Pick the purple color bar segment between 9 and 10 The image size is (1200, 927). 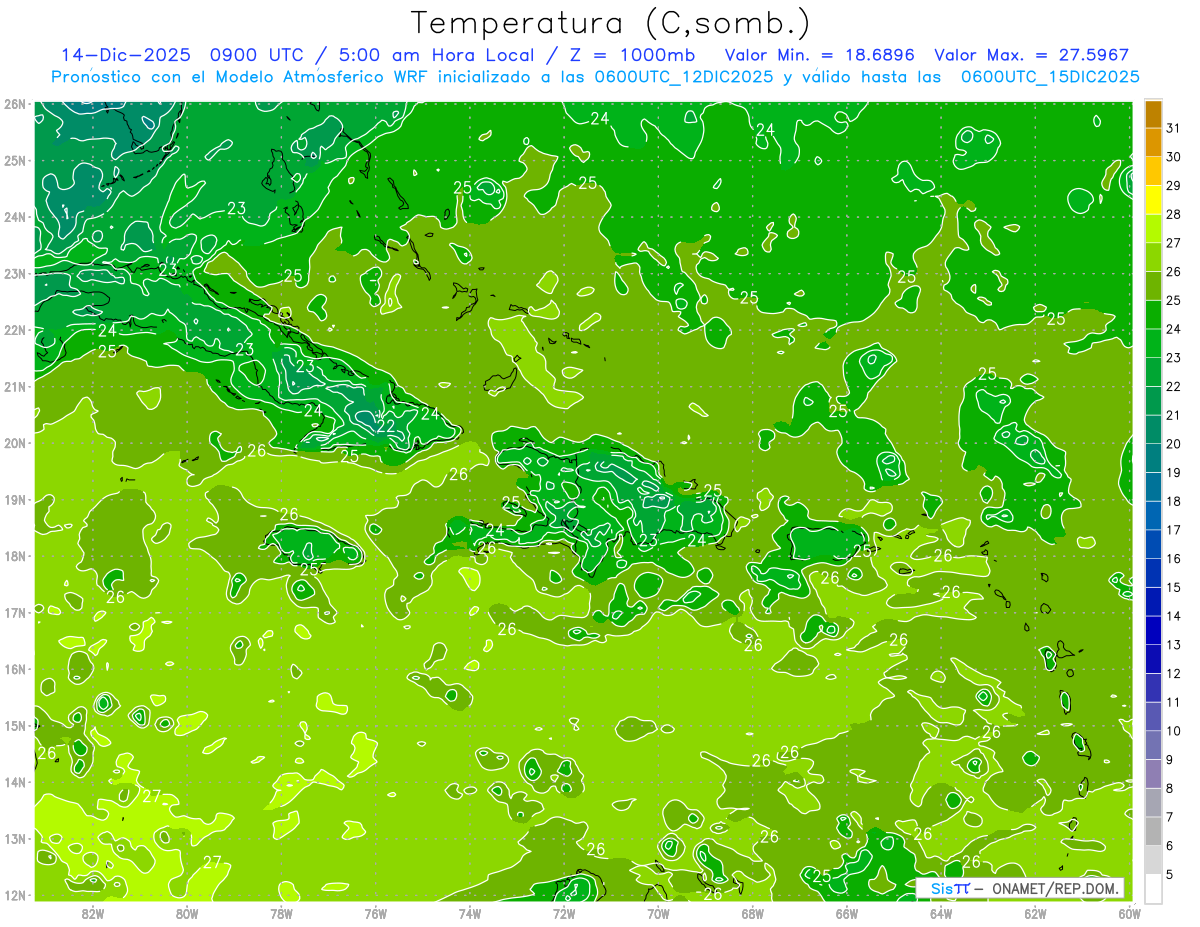point(1153,745)
